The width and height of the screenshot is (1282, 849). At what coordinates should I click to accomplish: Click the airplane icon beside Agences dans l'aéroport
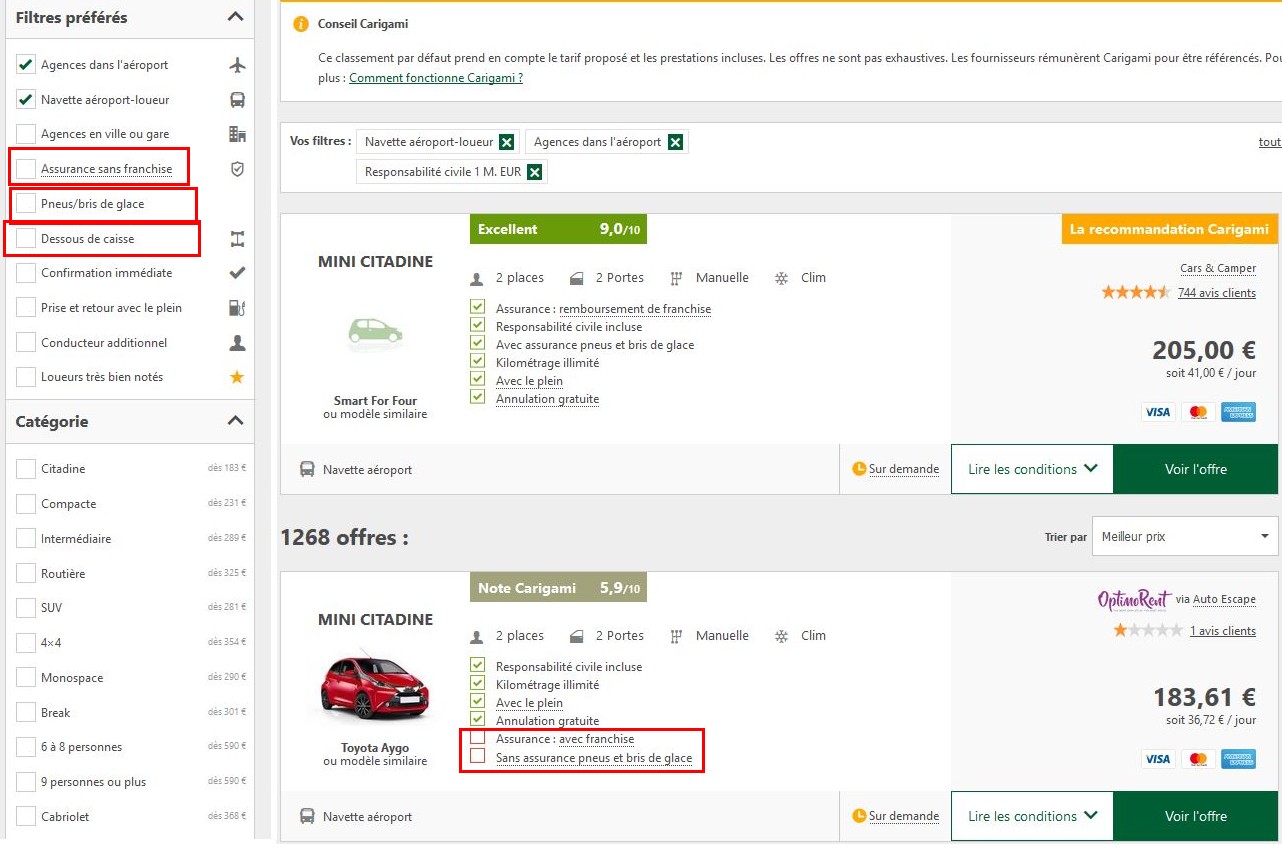[237, 65]
